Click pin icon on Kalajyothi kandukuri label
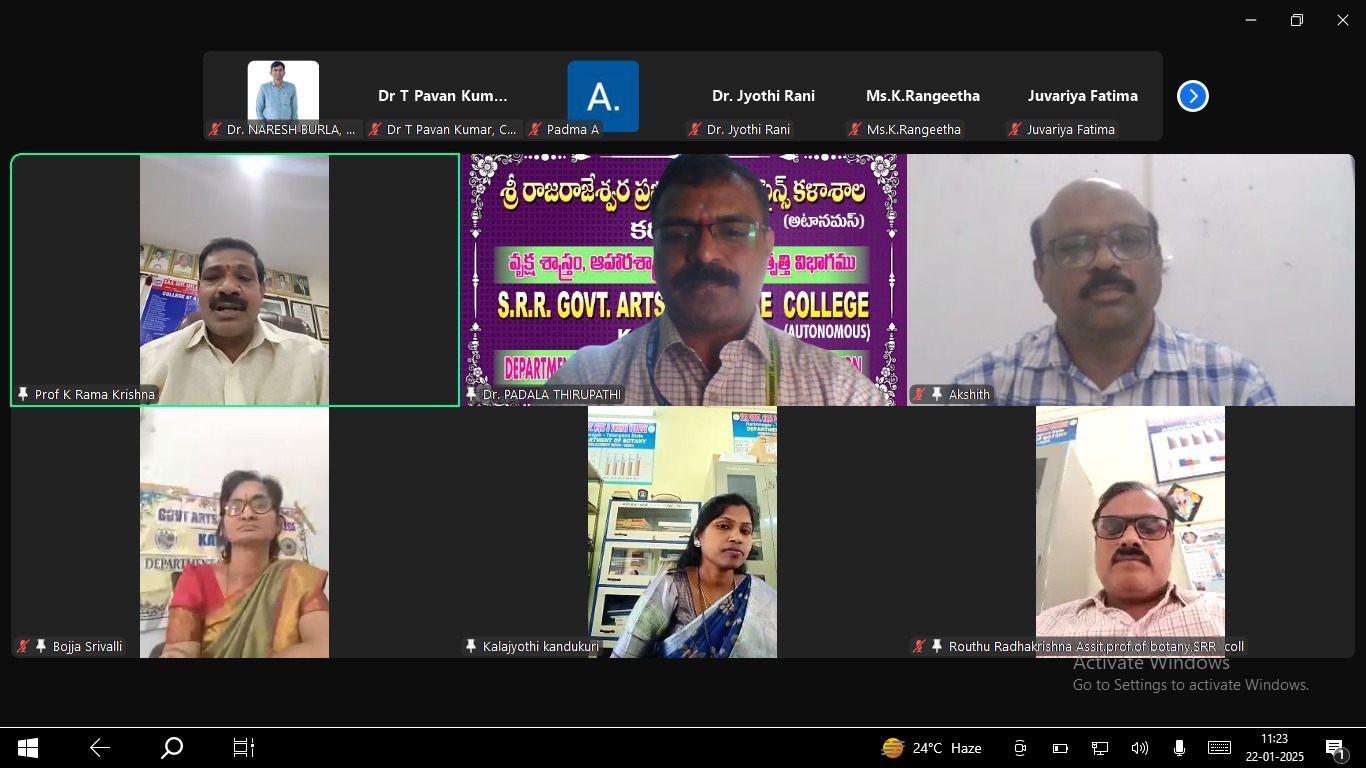This screenshot has height=768, width=1366. 471,647
